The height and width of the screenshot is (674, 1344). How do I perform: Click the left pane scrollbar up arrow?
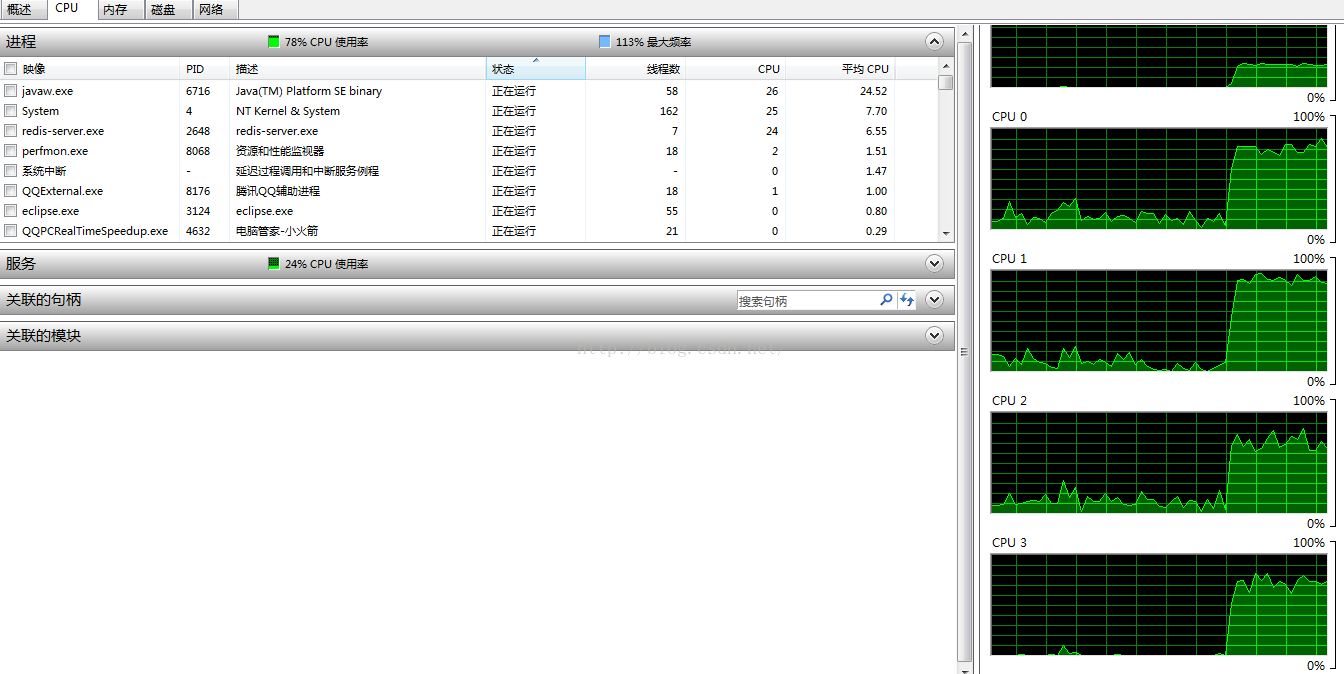pyautogui.click(x=964, y=35)
